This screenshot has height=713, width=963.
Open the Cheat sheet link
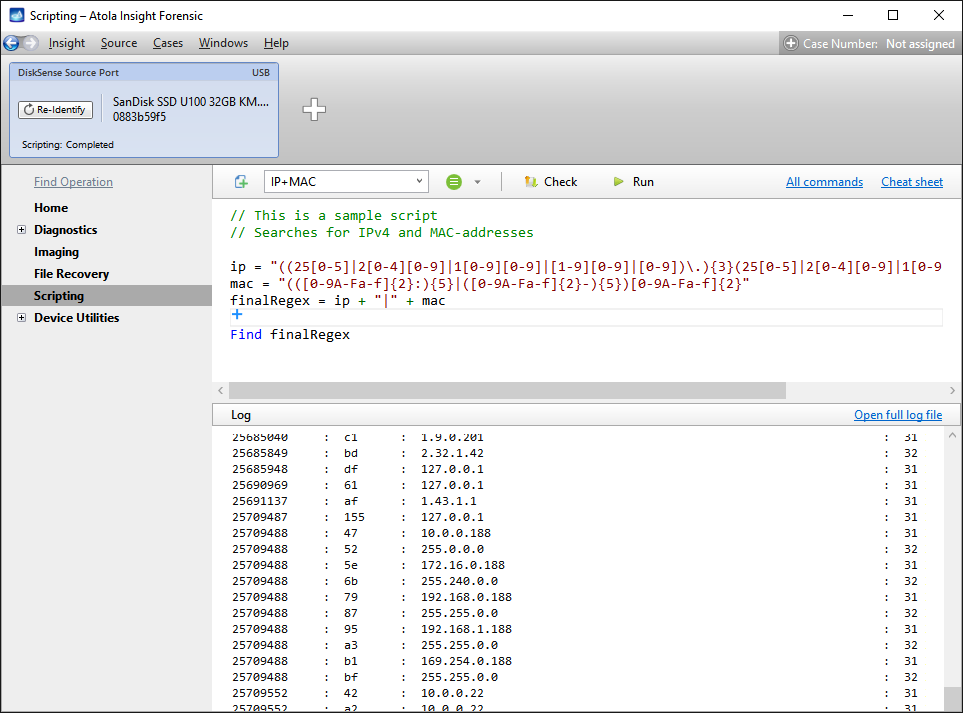911,182
